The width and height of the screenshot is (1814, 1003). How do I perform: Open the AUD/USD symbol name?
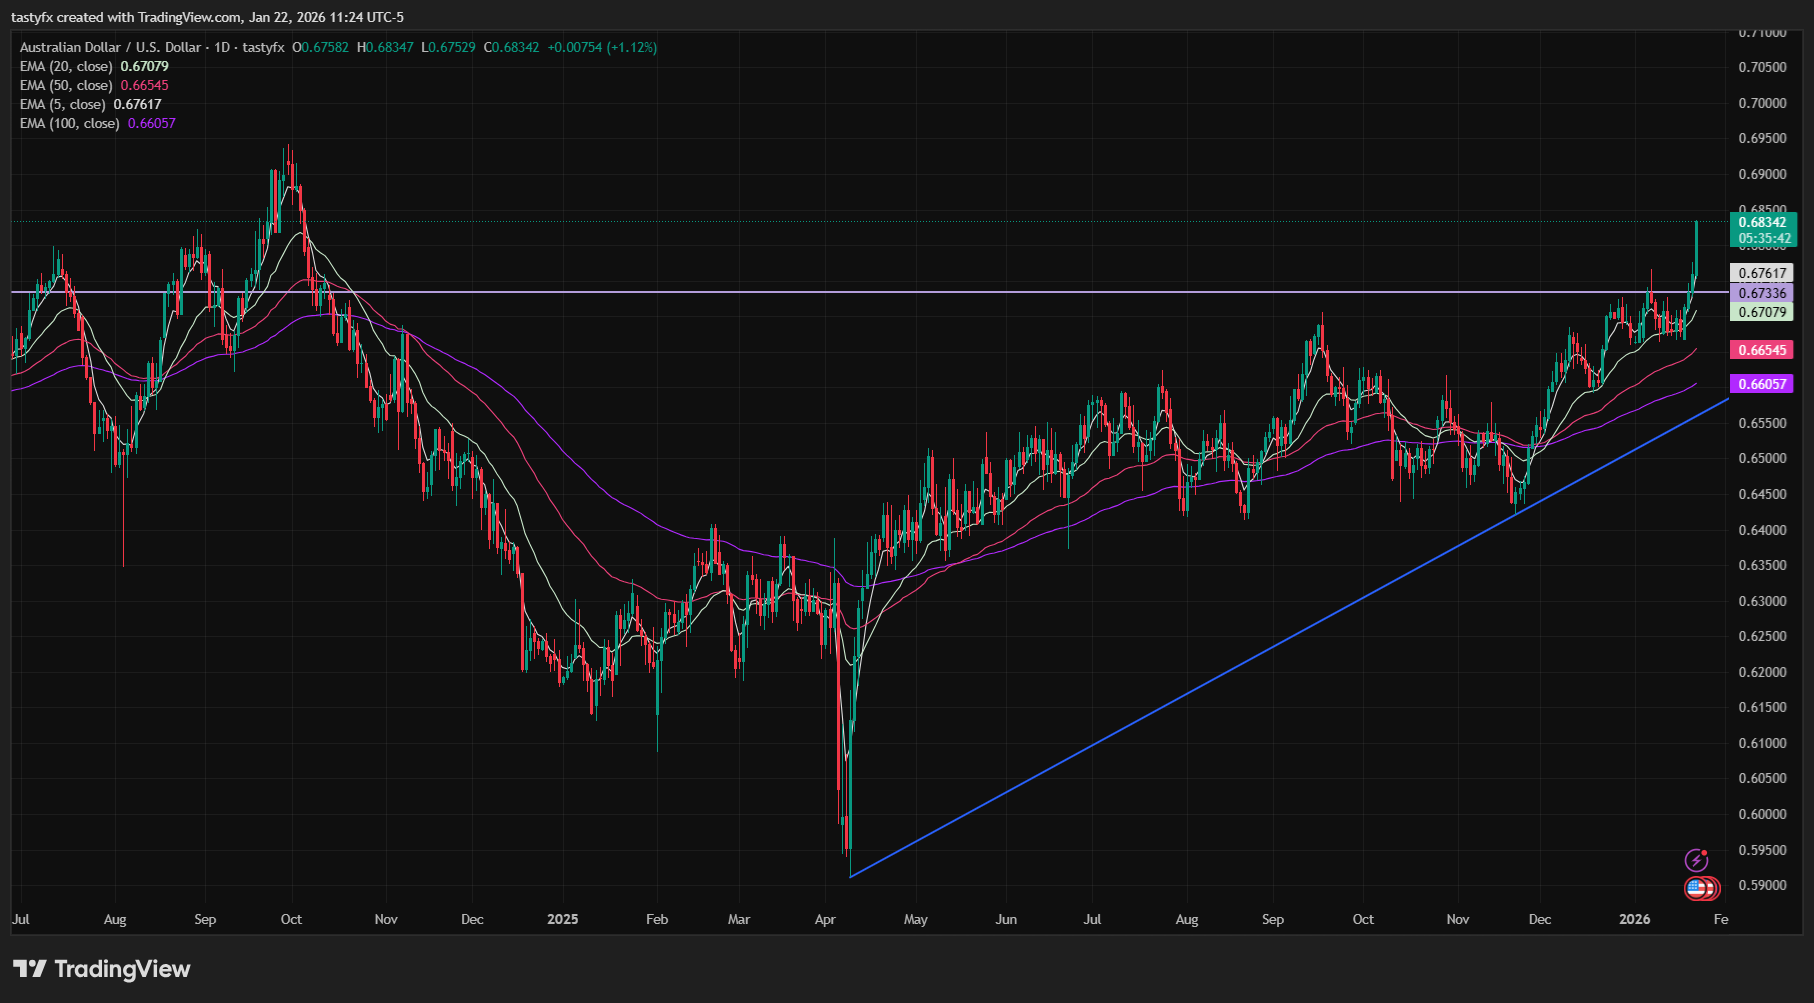pyautogui.click(x=110, y=47)
